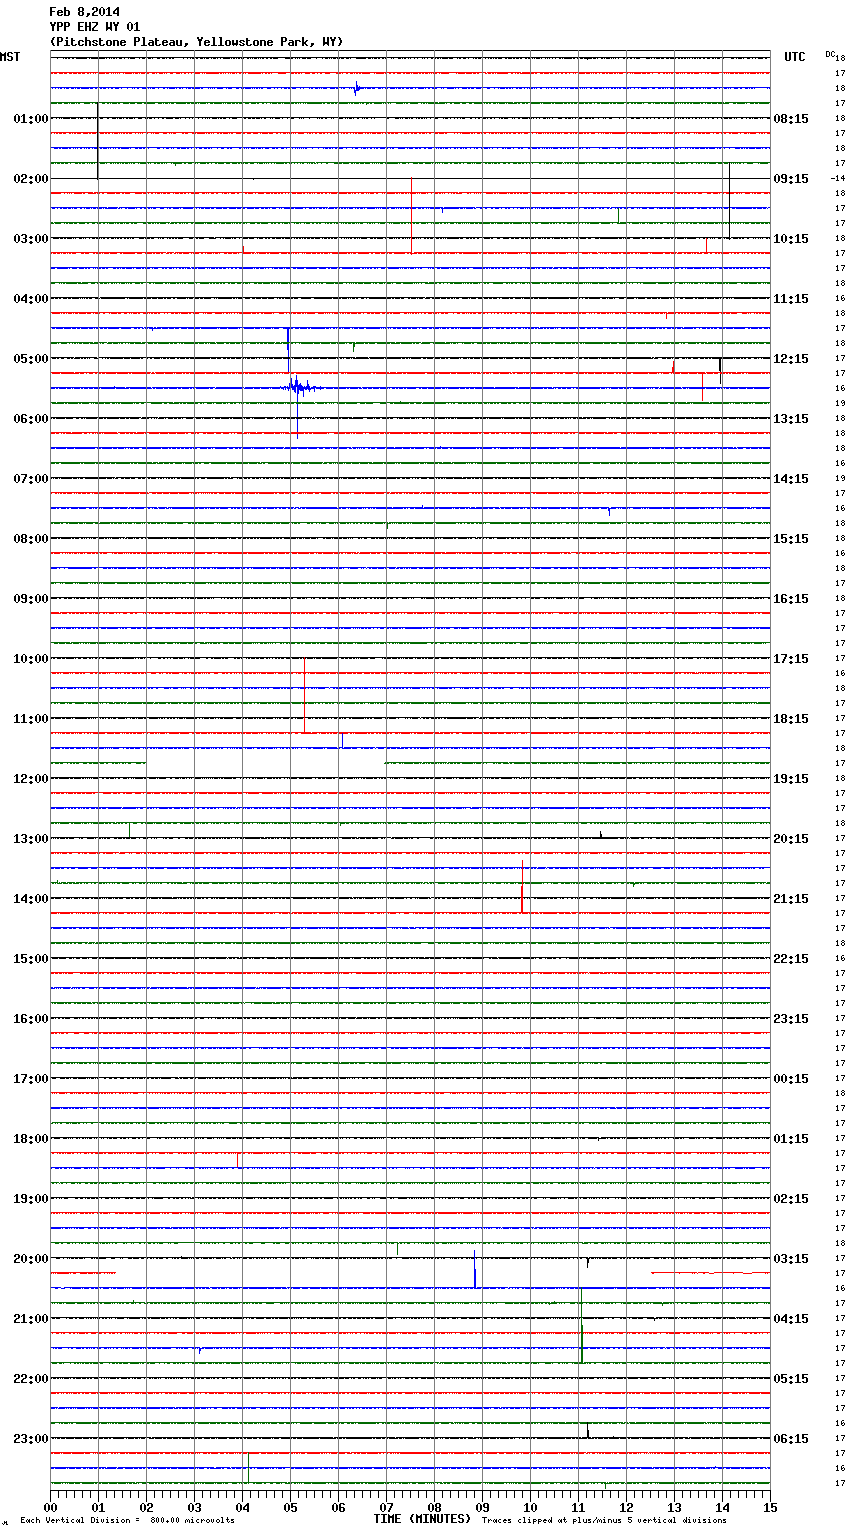Click the blue earthquake waveform near 05:30 MST
Viewport: 850px width, 1534px height.
(300, 387)
